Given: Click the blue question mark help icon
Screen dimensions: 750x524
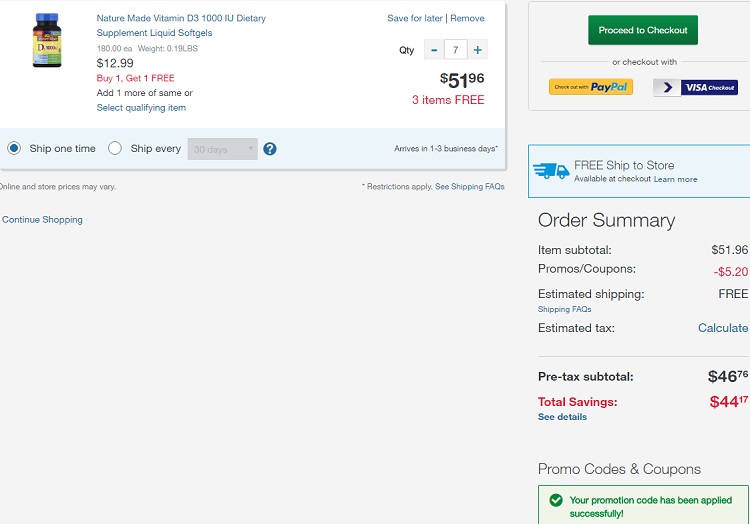Looking at the screenshot, I should point(270,149).
